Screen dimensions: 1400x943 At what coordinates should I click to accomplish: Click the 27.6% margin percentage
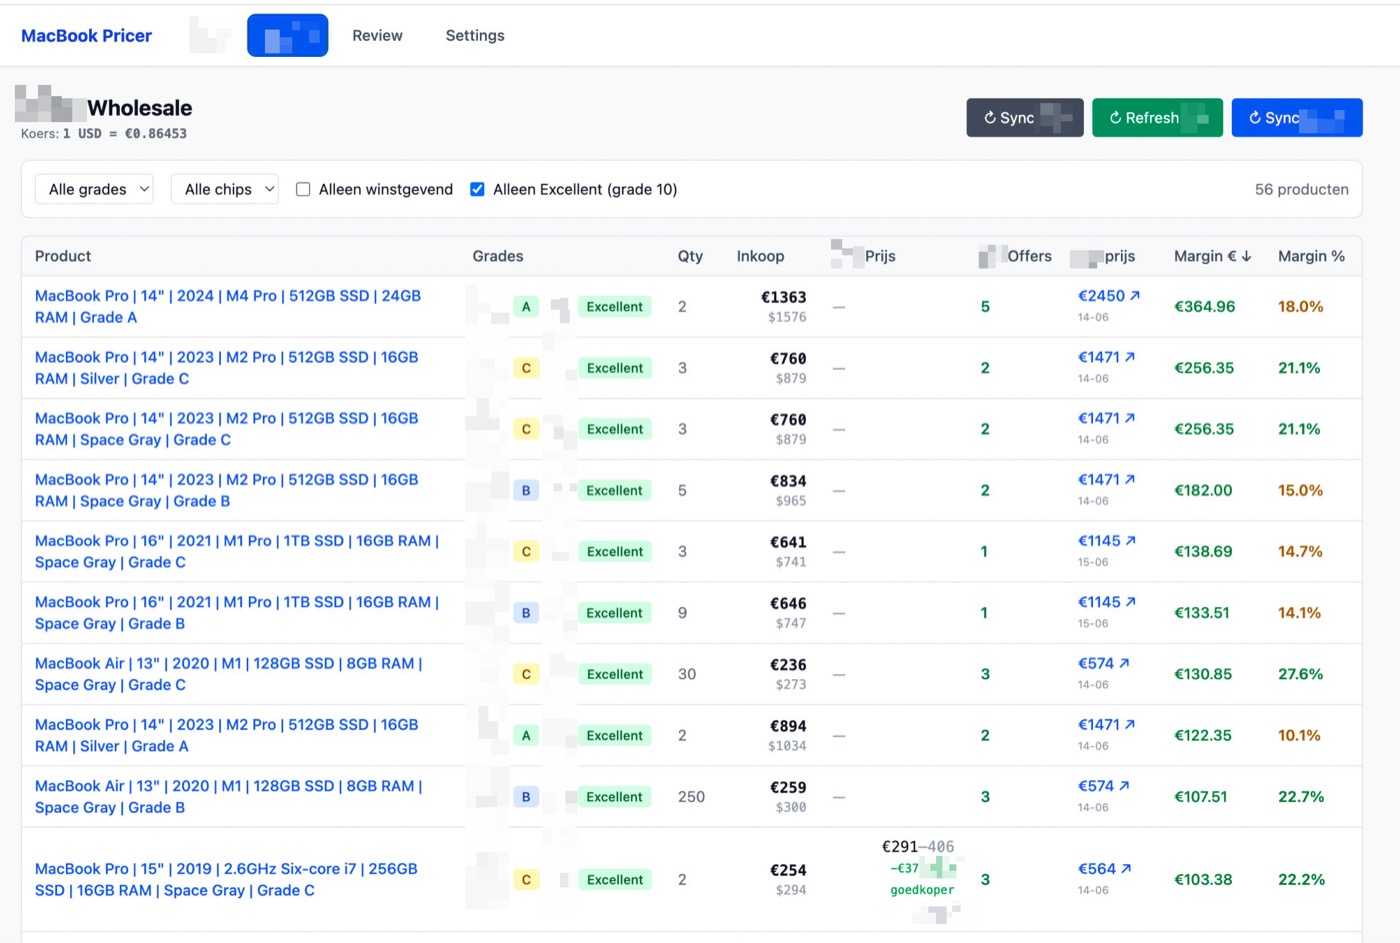coord(1300,674)
